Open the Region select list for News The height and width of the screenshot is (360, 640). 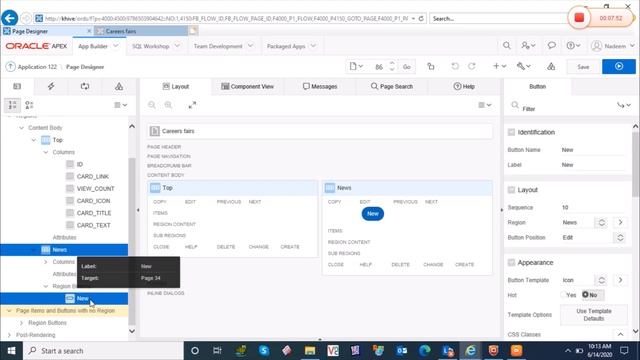tap(602, 222)
